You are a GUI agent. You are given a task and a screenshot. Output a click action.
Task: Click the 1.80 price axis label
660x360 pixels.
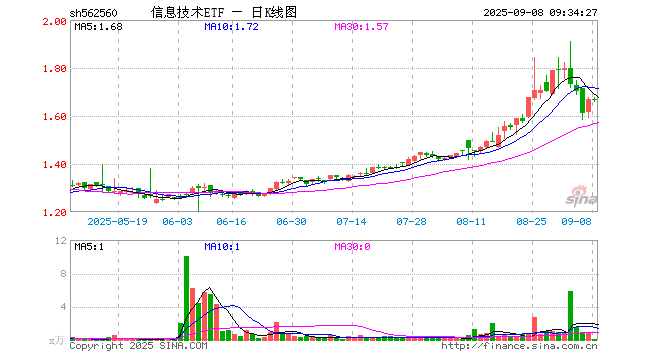point(54,69)
